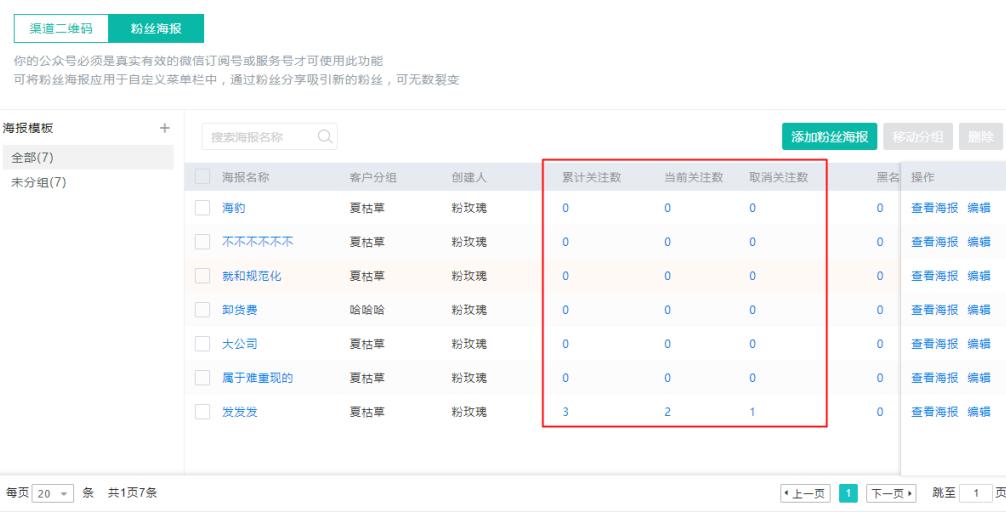Select 未分组(7) group
The width and height of the screenshot is (1006, 512).
coord(38,182)
